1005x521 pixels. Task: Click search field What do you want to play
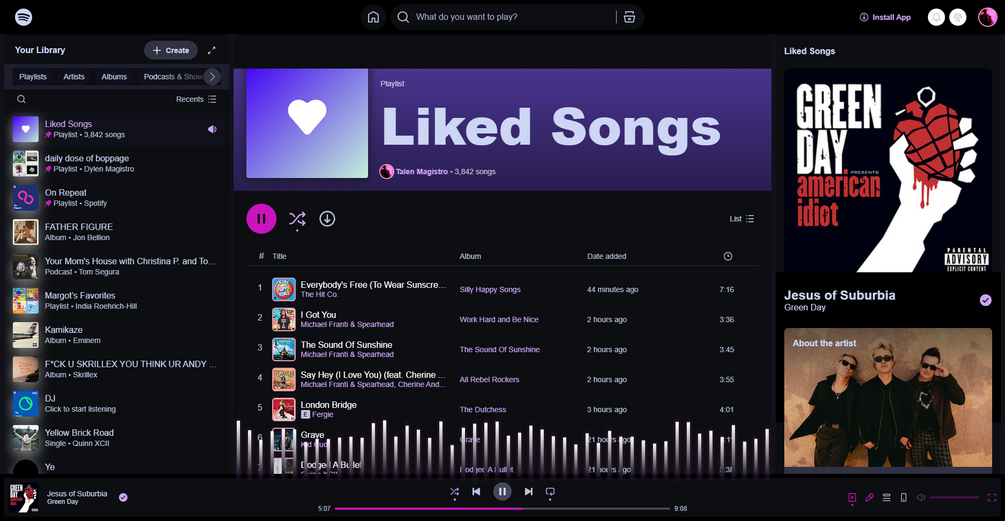pyautogui.click(x=513, y=17)
